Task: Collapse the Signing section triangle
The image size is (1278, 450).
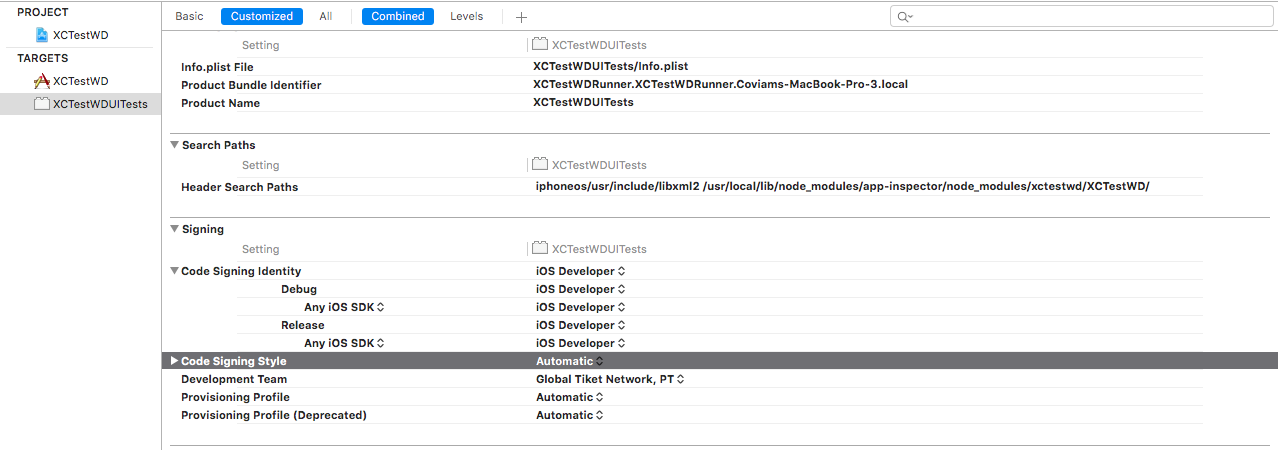Action: tap(175, 229)
